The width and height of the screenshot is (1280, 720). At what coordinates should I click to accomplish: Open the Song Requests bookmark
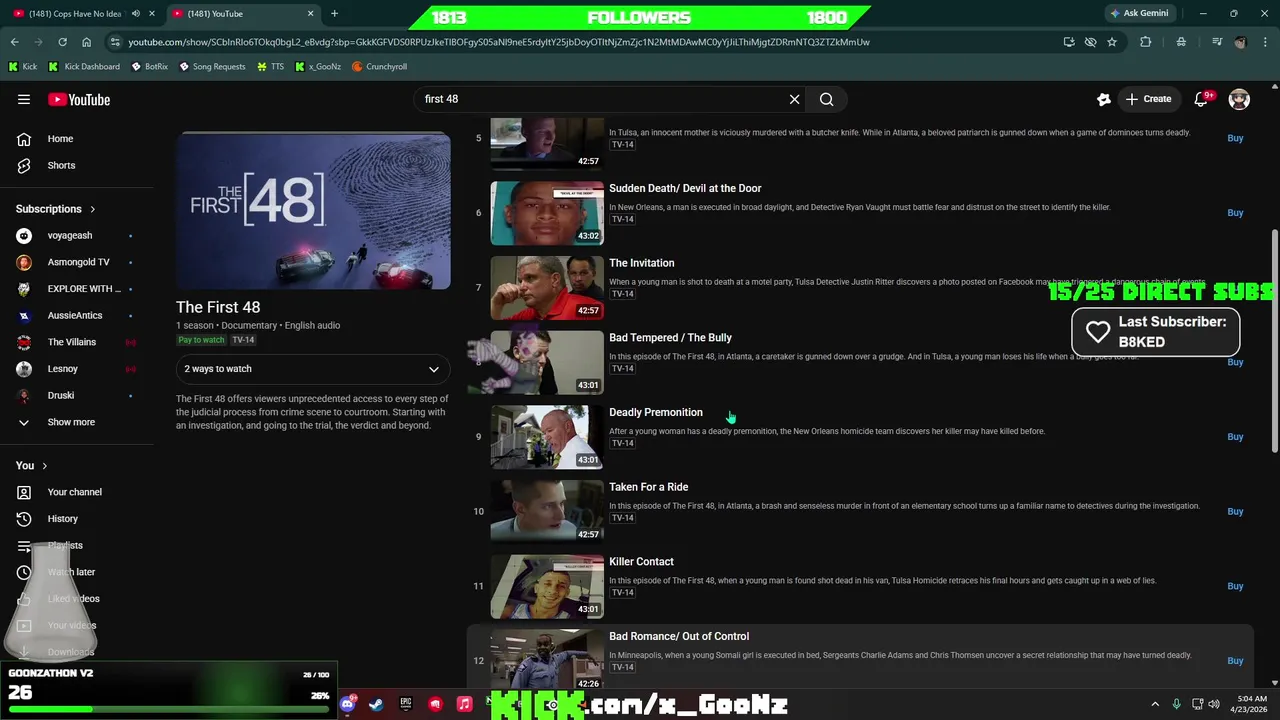click(x=212, y=67)
